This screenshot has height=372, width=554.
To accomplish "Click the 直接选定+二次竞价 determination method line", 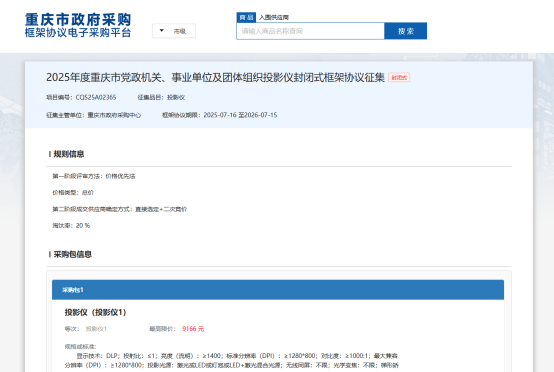I will 120,209.
